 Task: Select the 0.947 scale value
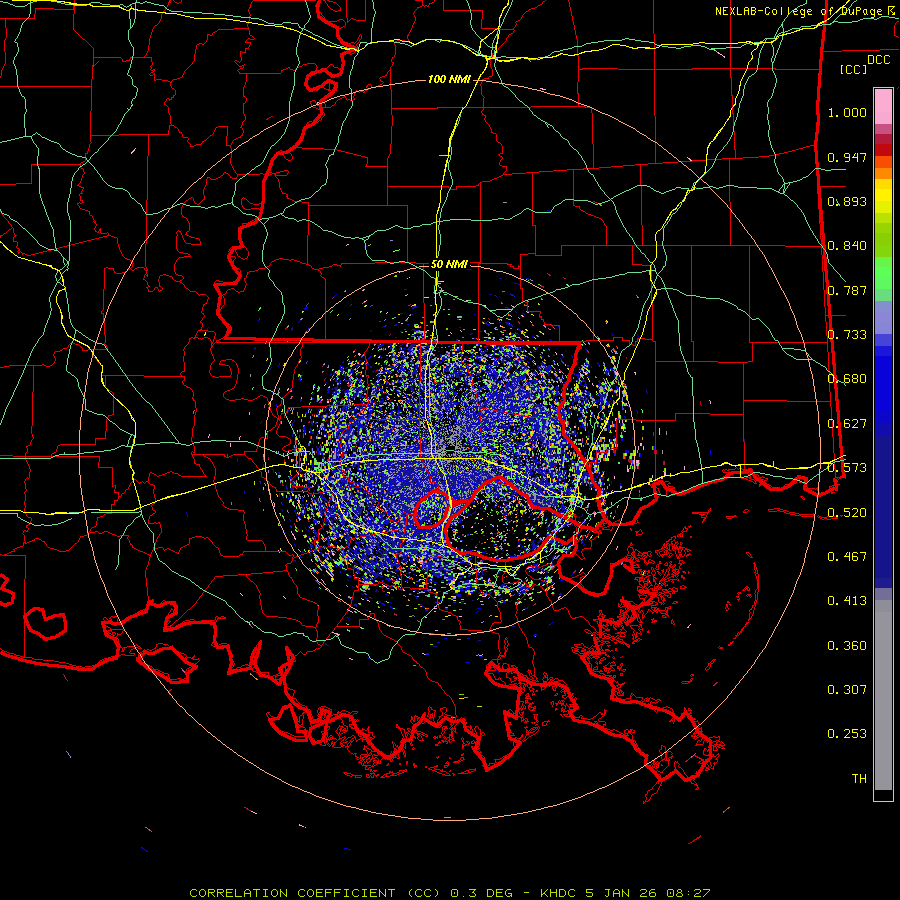coord(847,157)
